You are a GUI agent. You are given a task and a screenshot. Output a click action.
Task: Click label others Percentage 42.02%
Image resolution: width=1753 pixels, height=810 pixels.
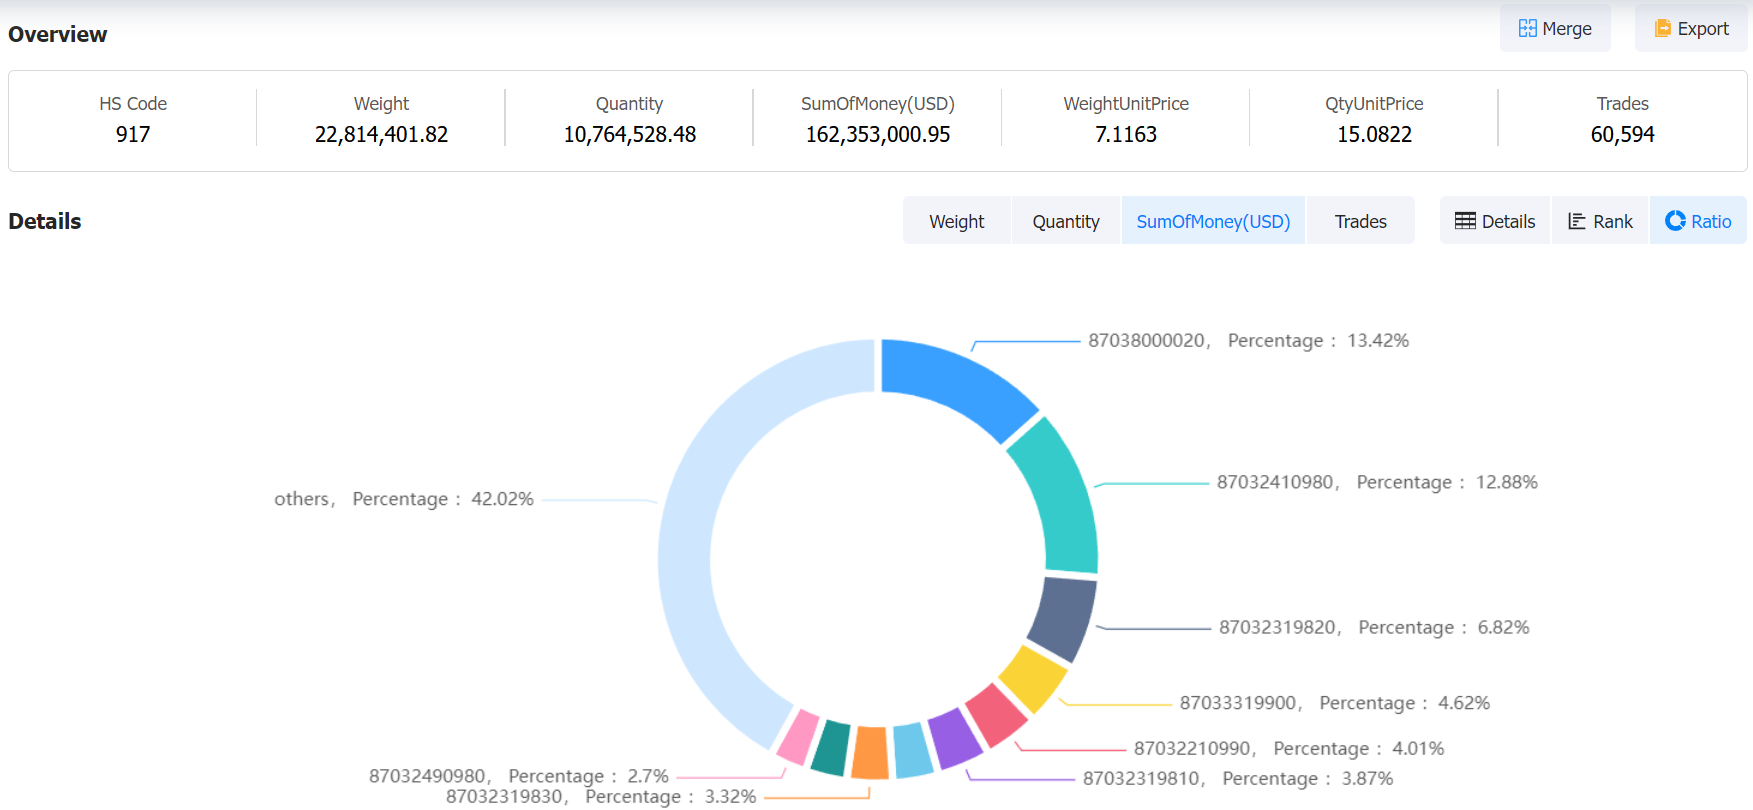pyautogui.click(x=404, y=499)
